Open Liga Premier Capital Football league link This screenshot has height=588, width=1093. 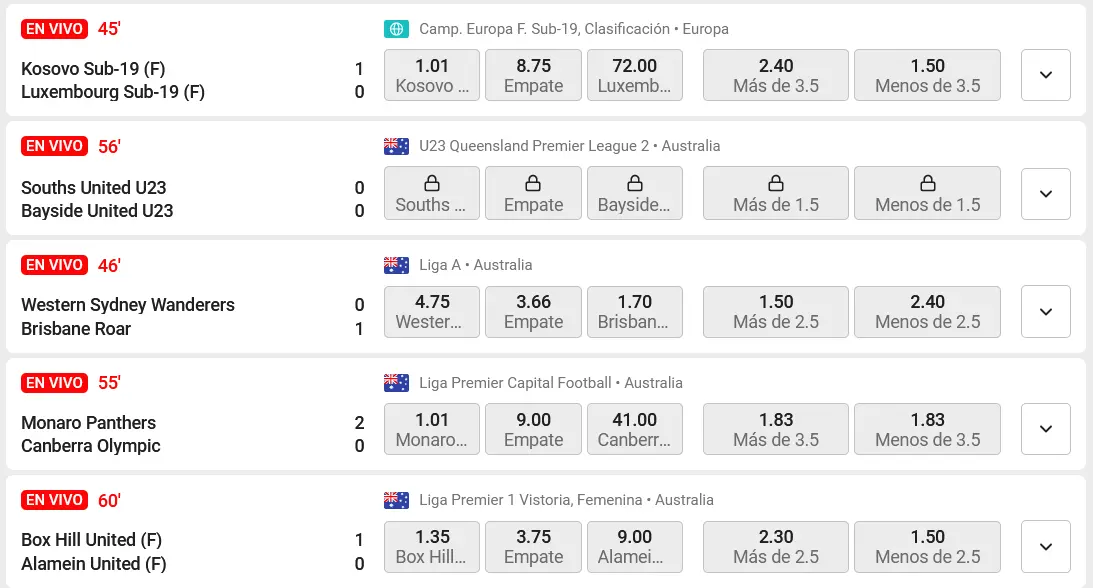pos(515,383)
